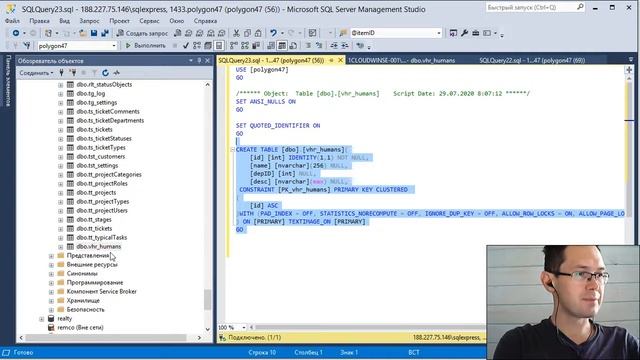
Task: Toggle Include Client Statistics icon
Action: tap(256, 46)
